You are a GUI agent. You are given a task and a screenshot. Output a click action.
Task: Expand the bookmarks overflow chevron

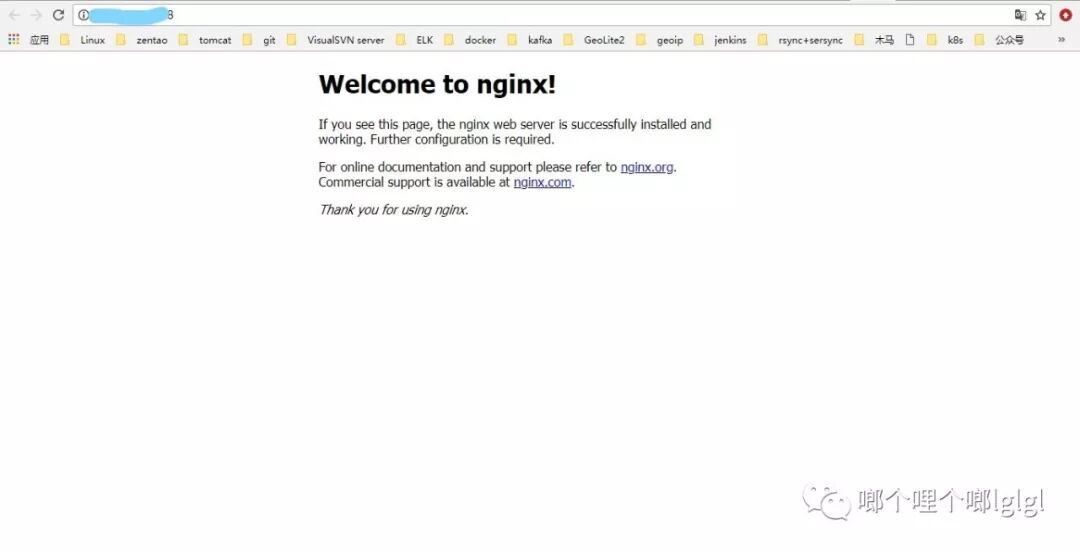point(1061,40)
